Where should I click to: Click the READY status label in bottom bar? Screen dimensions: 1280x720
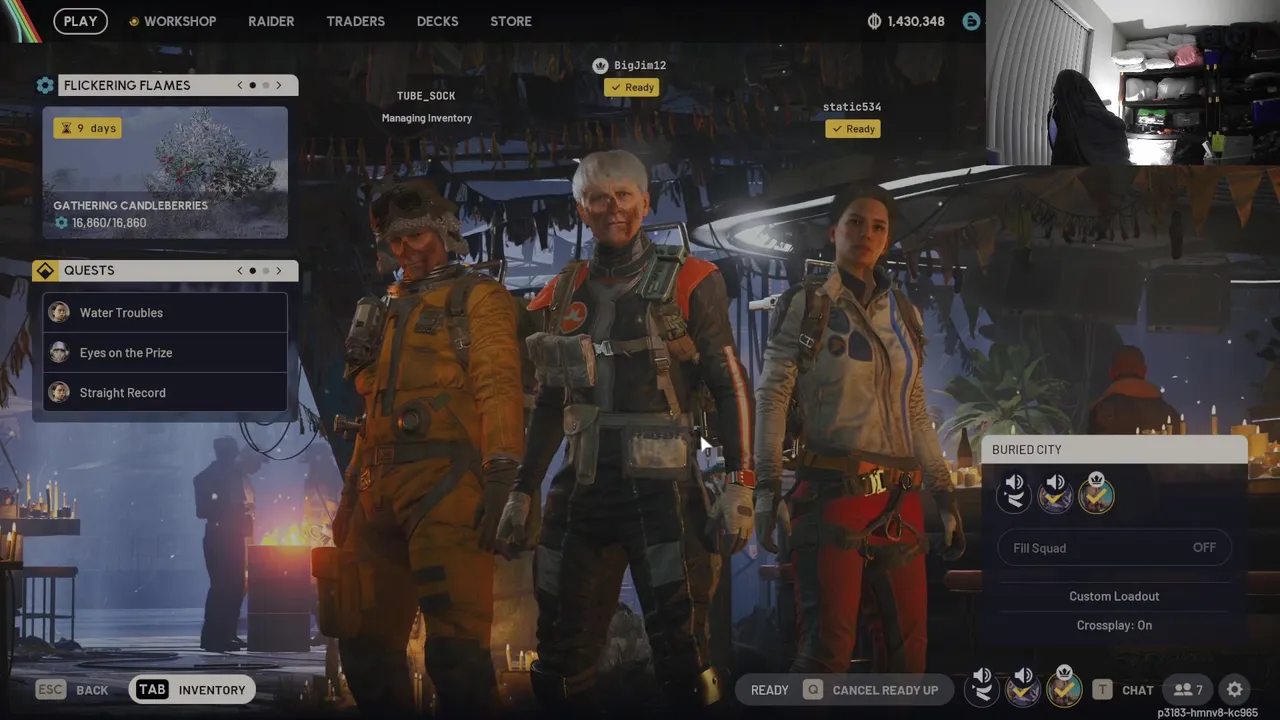[x=770, y=690]
